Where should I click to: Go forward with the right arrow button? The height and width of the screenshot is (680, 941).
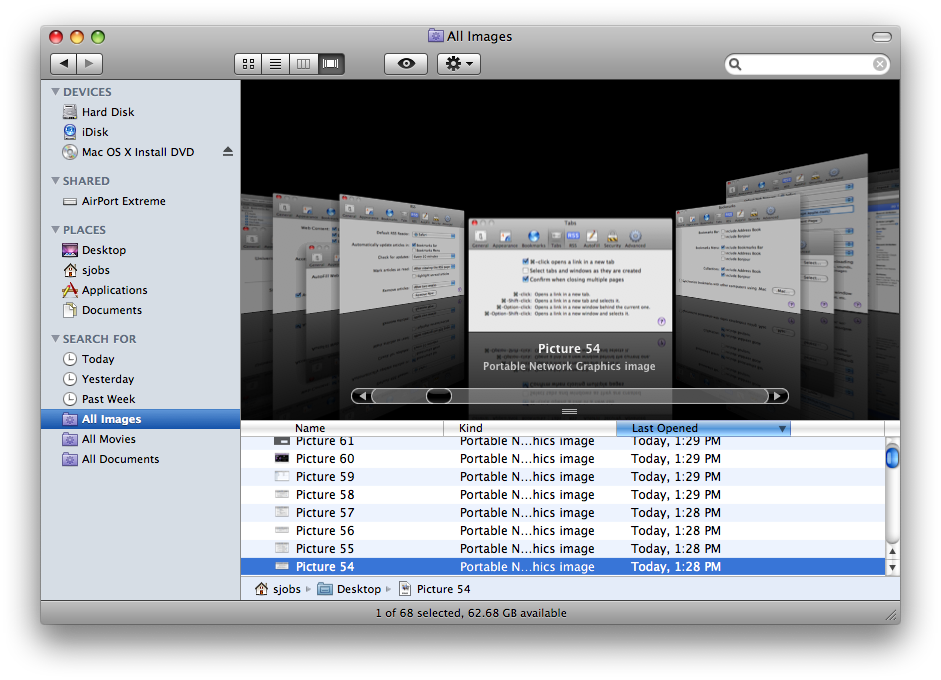point(89,63)
